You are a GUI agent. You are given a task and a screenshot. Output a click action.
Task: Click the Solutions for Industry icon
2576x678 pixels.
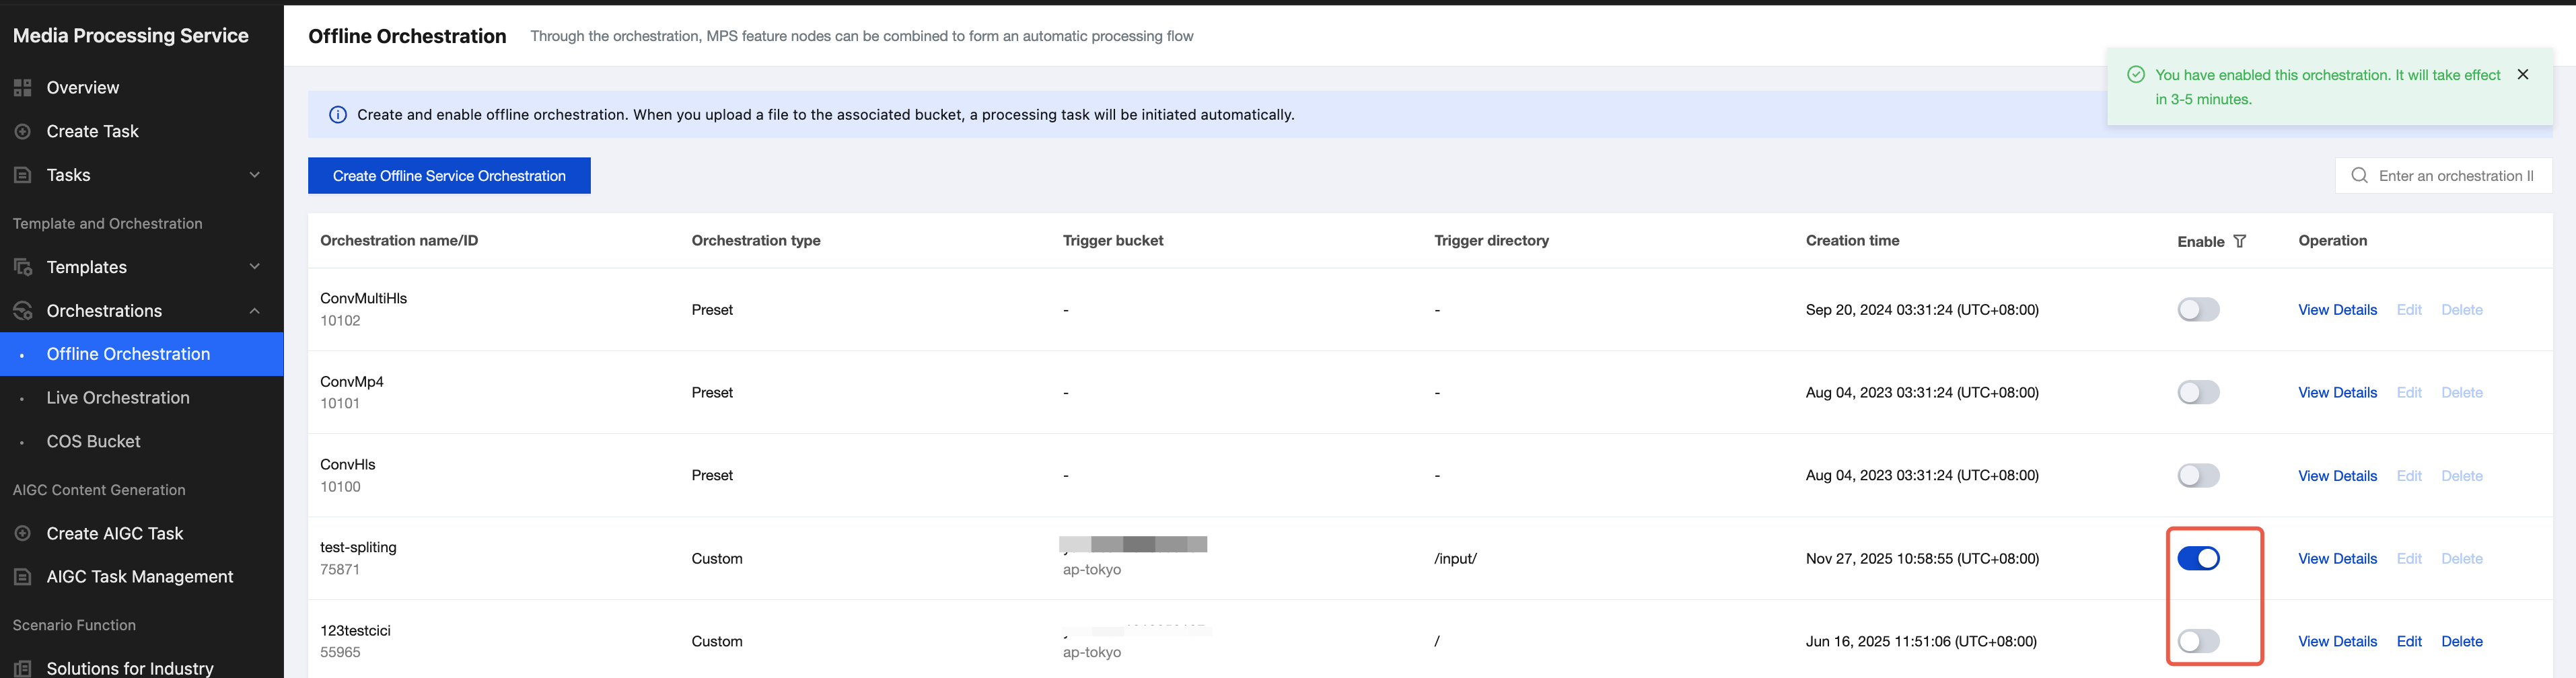(22, 668)
